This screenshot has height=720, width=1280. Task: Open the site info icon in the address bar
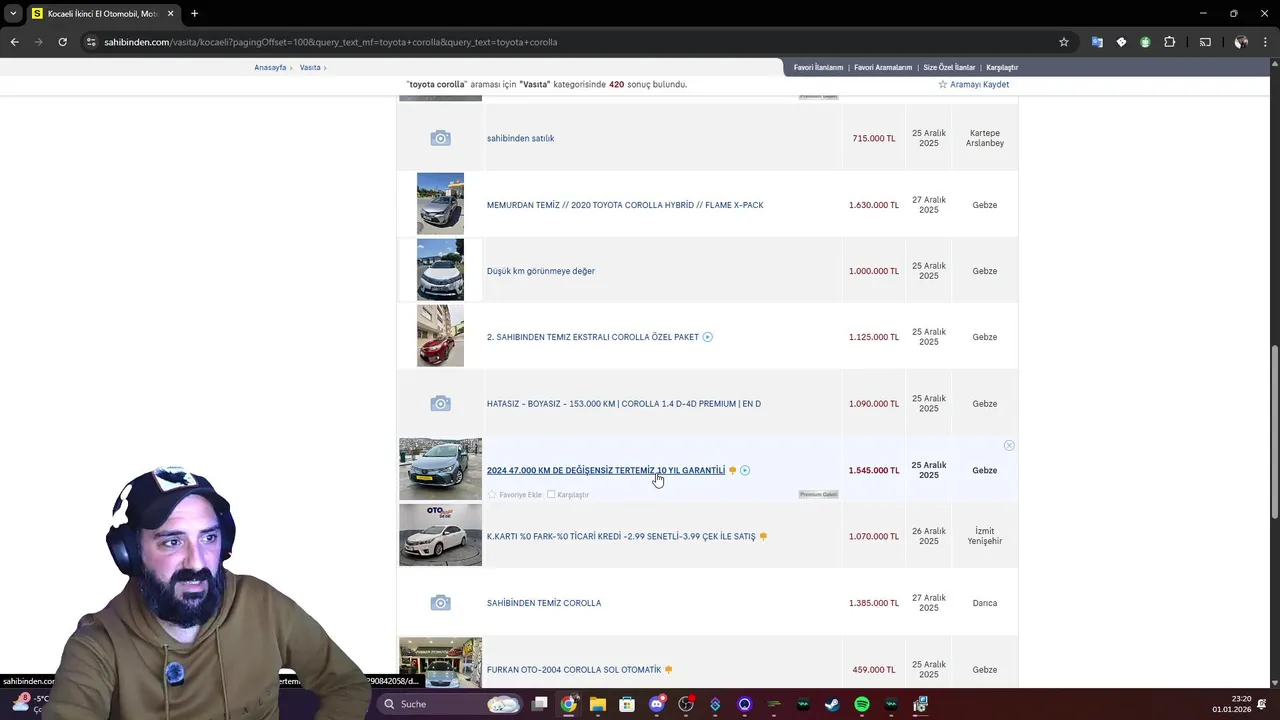coord(91,42)
